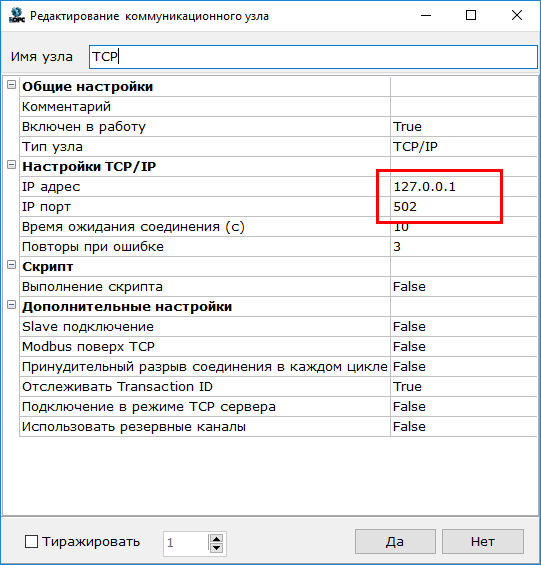
Task: Click the Slave подключение label
Action: coord(88,326)
